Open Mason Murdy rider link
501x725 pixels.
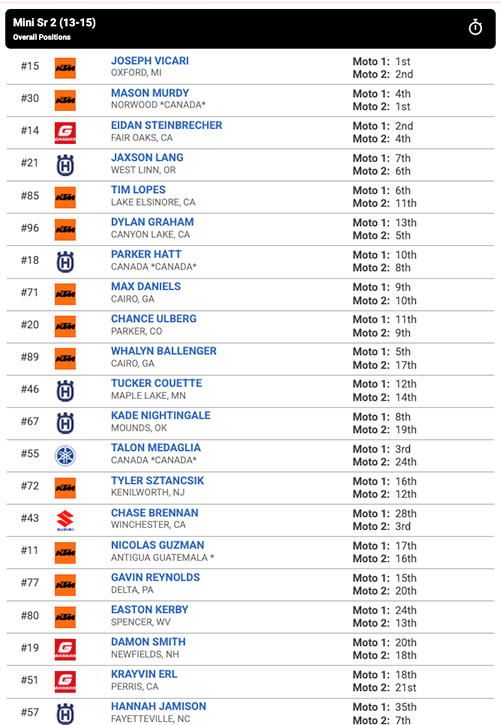tap(150, 93)
